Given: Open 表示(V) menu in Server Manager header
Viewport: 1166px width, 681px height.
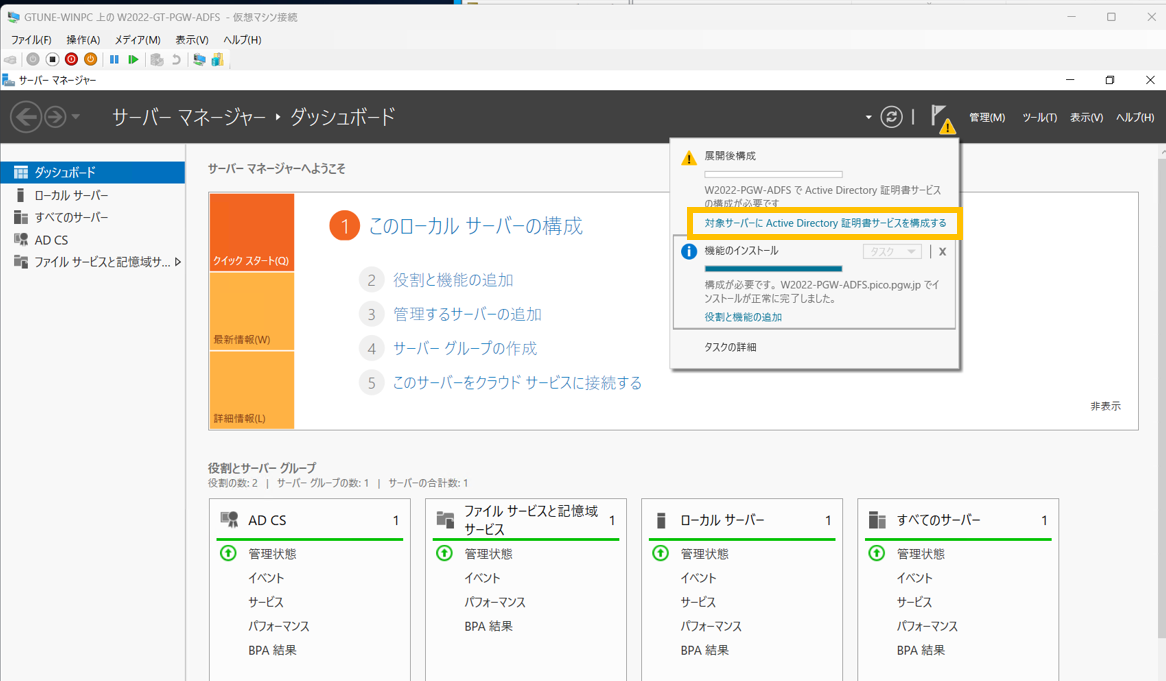Looking at the screenshot, I should (x=1086, y=117).
